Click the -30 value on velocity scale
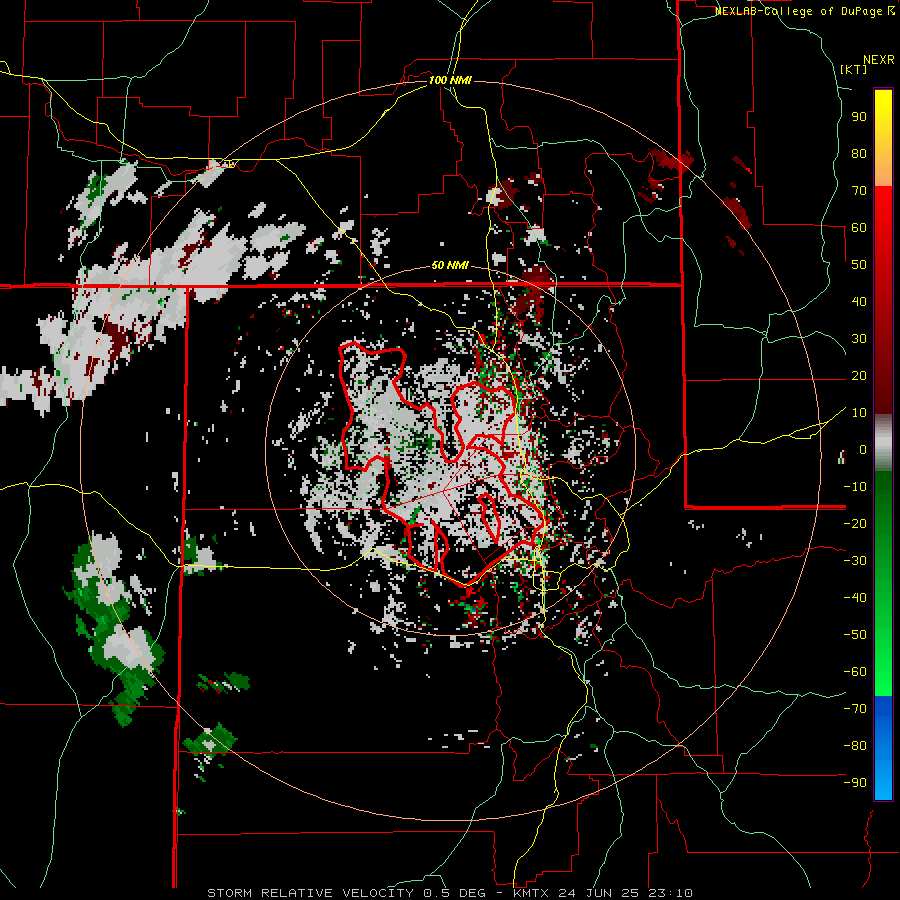 point(855,561)
